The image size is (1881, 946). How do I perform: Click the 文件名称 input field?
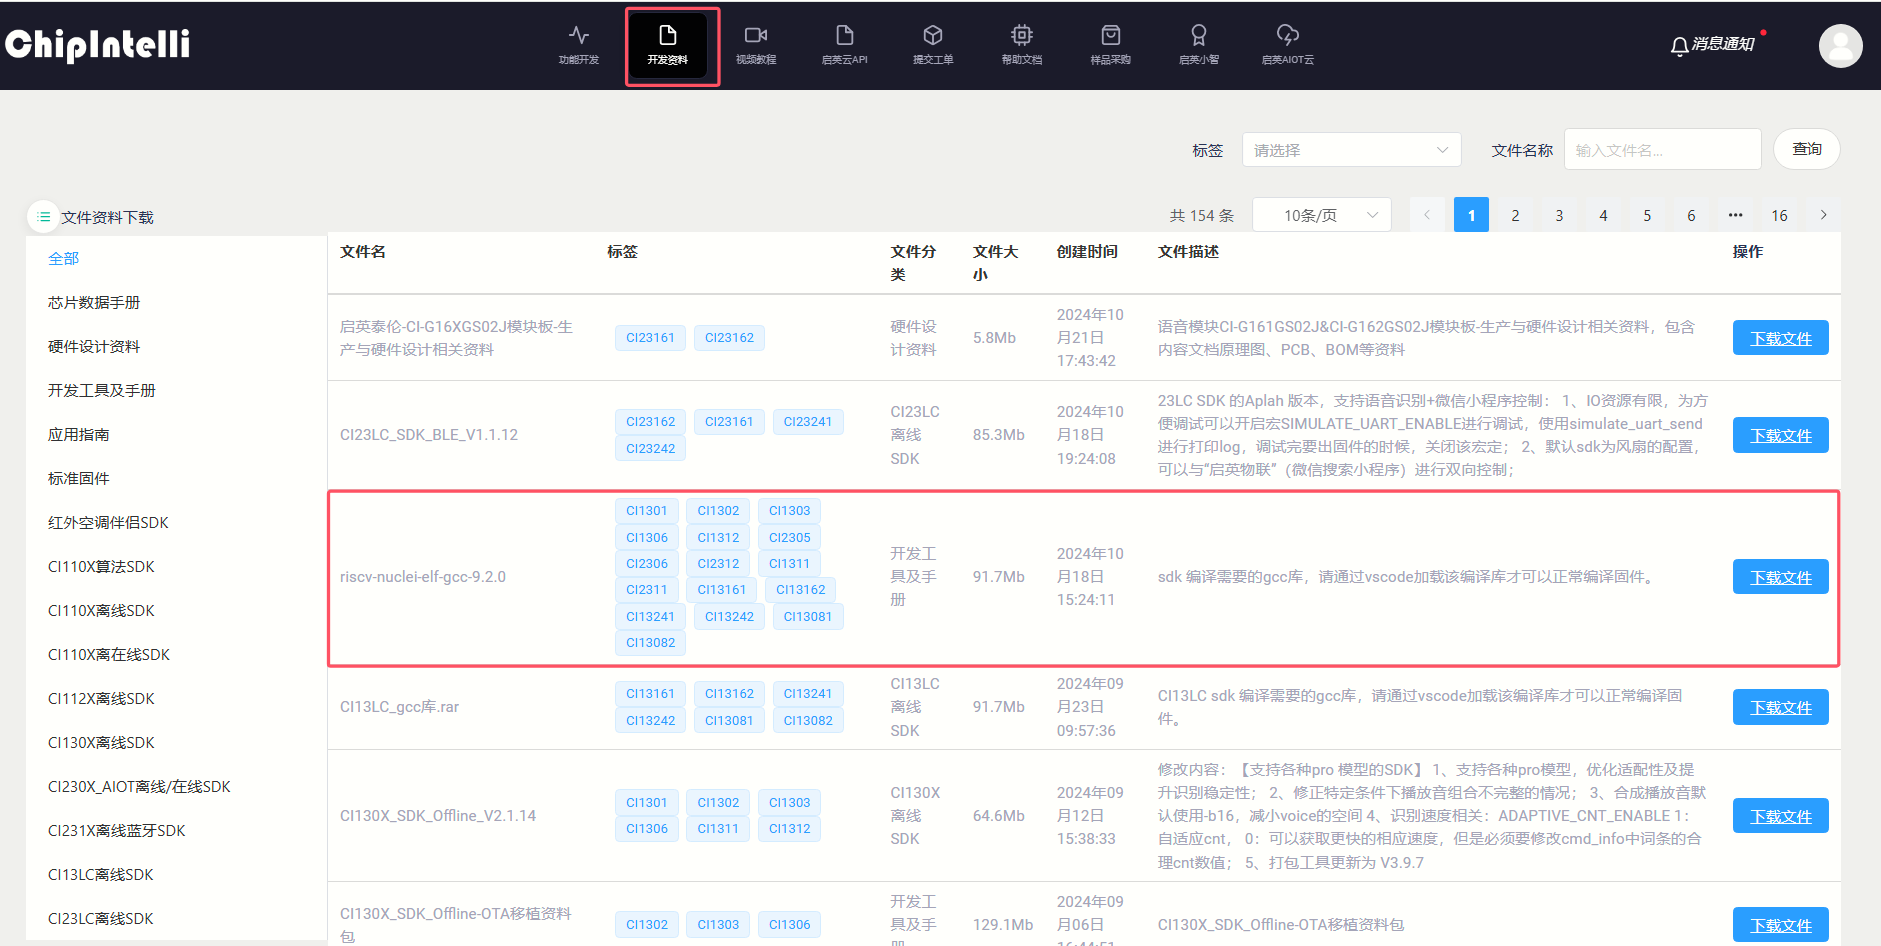pos(1661,150)
